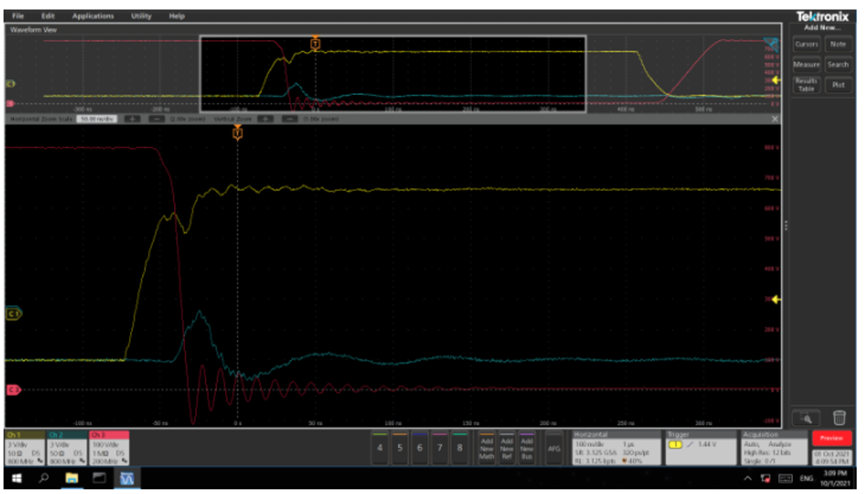Click the trash can delete icon
Image resolution: width=865 pixels, height=494 pixels.
(839, 418)
